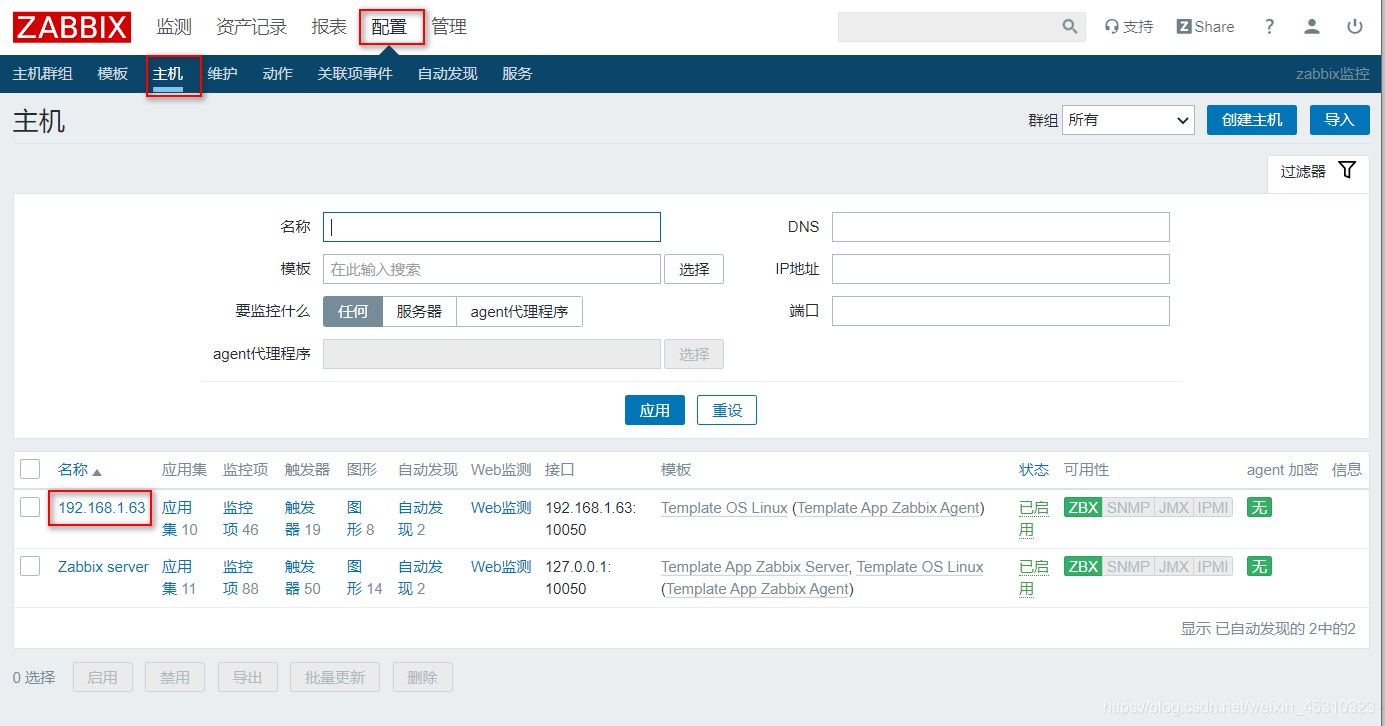This screenshot has width=1385, height=726.
Task: Click encryption 无 badge for Zabbix server
Action: (1259, 567)
